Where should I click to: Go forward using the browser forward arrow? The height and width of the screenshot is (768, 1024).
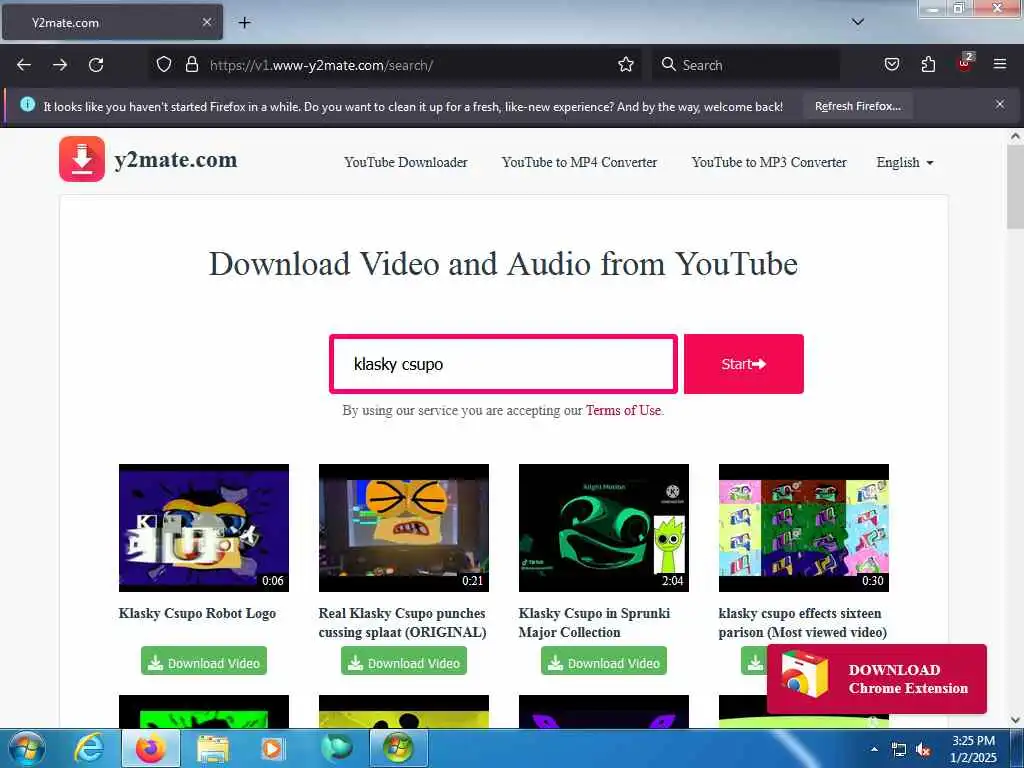click(x=60, y=65)
